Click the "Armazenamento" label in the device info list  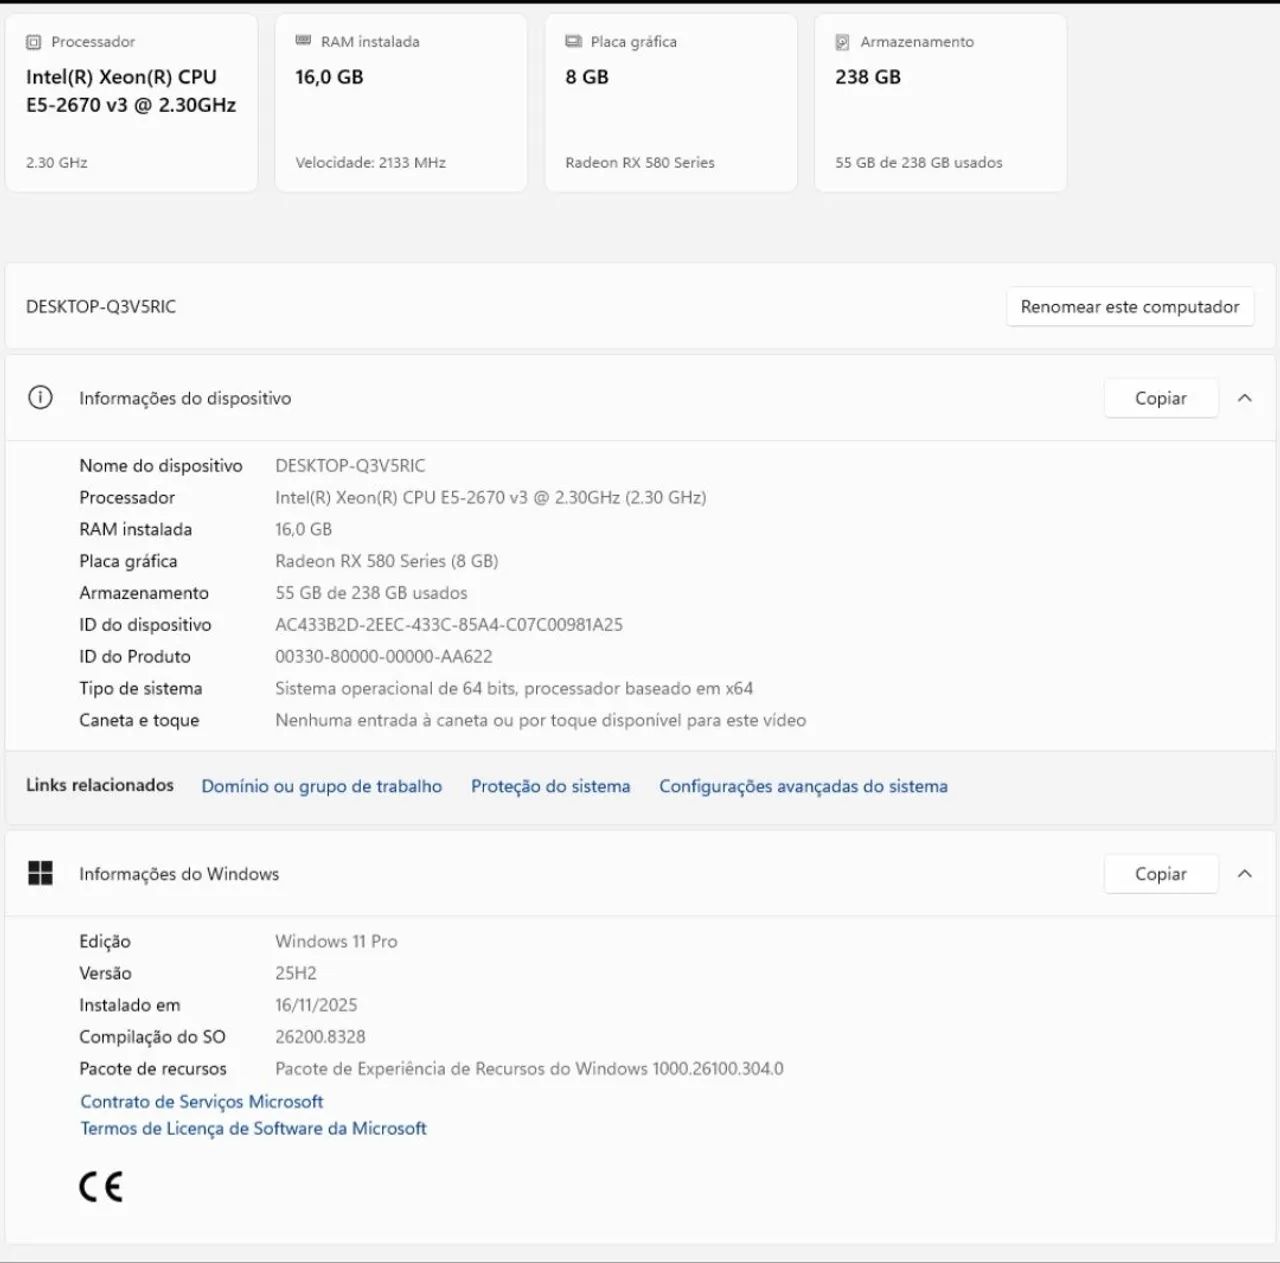pyautogui.click(x=144, y=593)
